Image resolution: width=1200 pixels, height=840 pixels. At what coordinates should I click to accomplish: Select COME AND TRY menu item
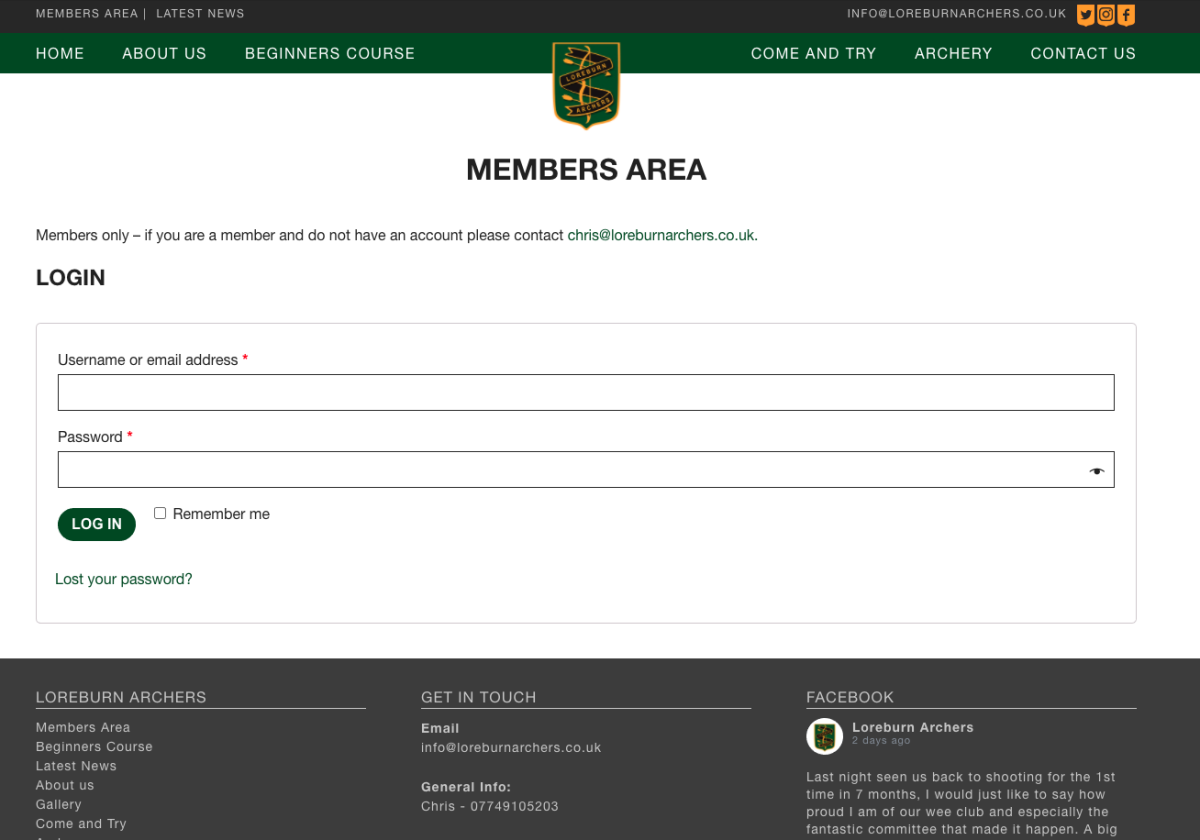[x=813, y=54]
